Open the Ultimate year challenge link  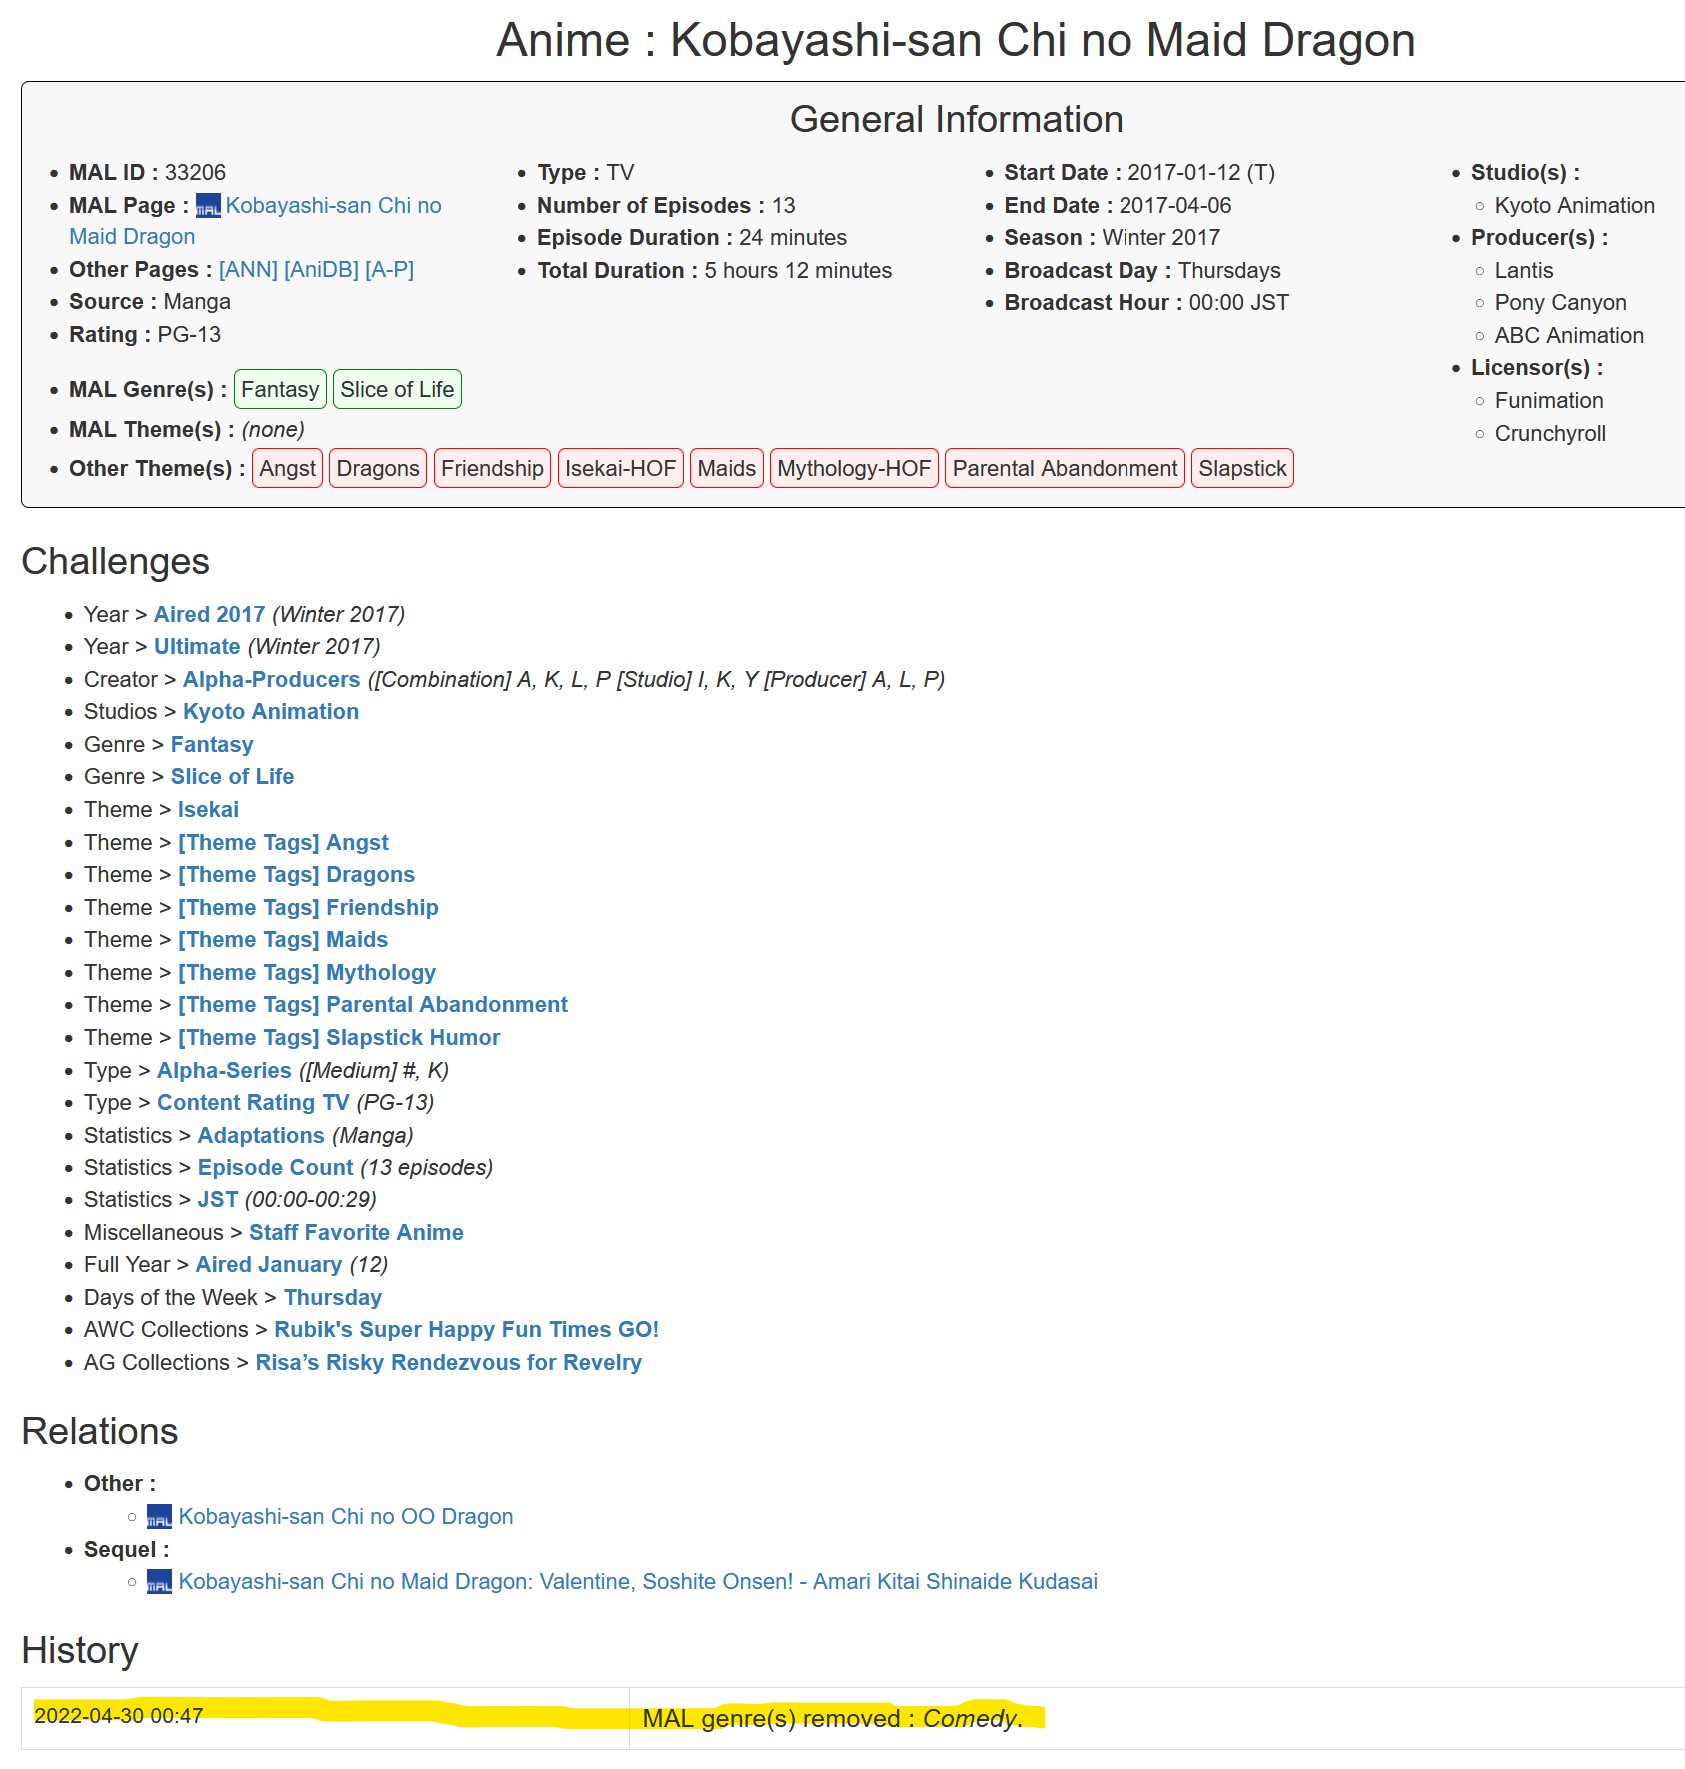[x=197, y=647]
